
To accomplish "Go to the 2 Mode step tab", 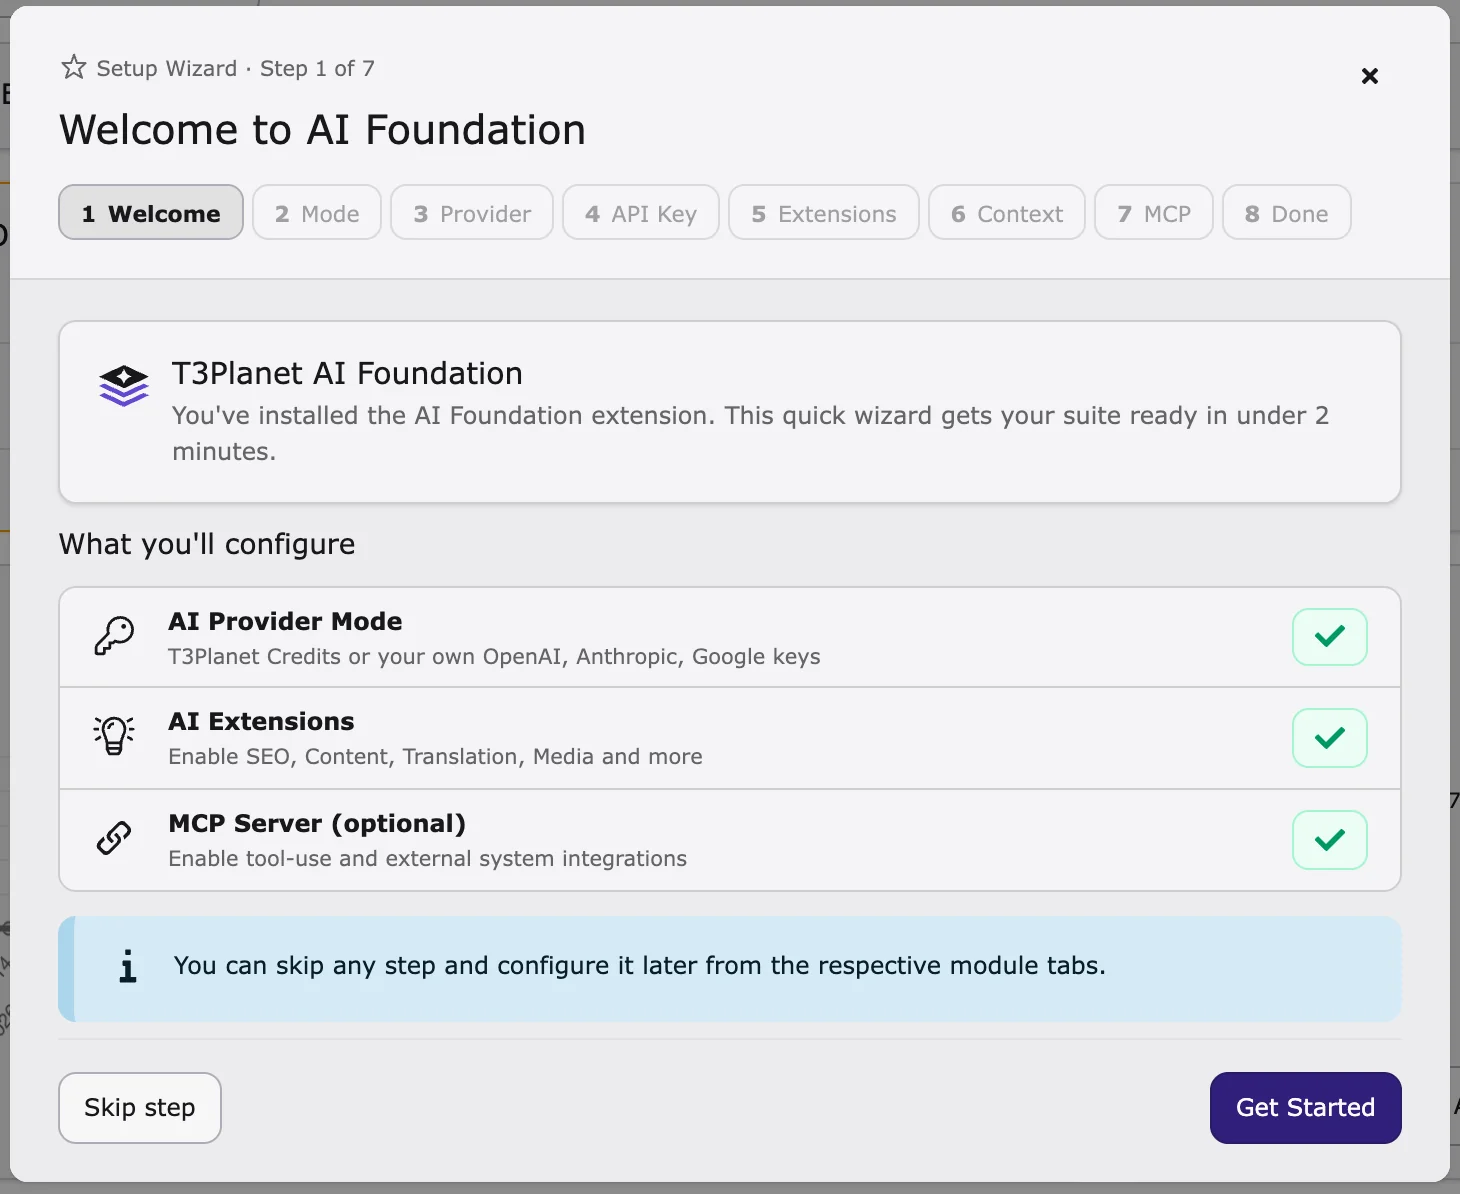I will [317, 212].
